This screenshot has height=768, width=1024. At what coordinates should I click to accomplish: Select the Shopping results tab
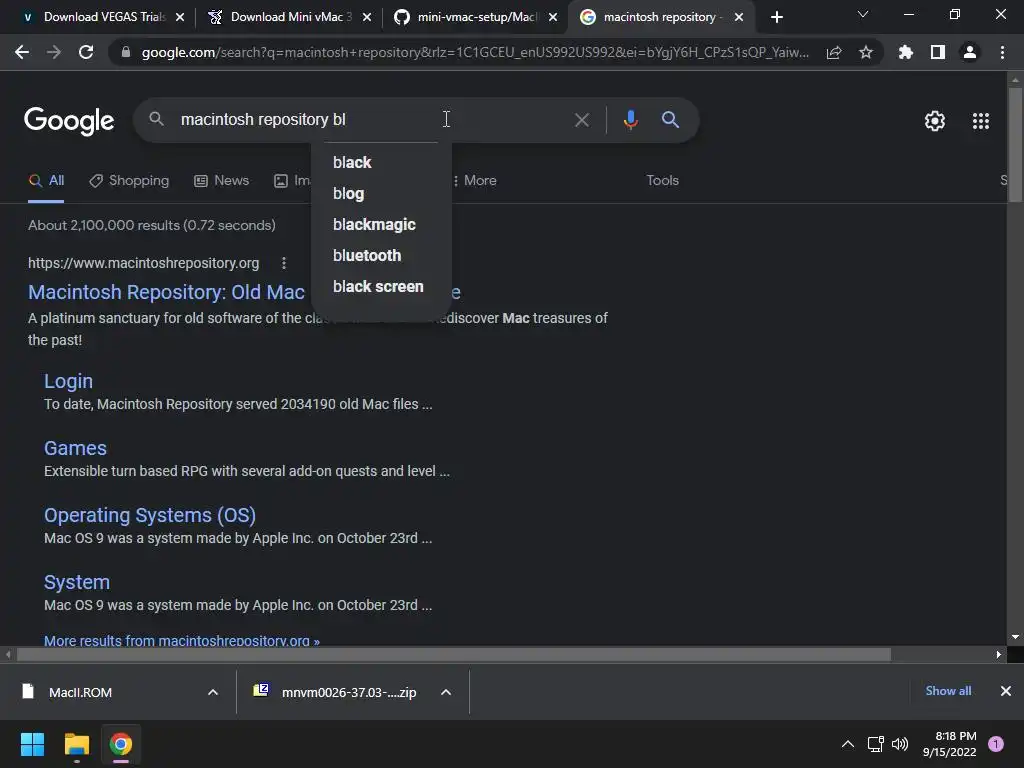click(129, 181)
